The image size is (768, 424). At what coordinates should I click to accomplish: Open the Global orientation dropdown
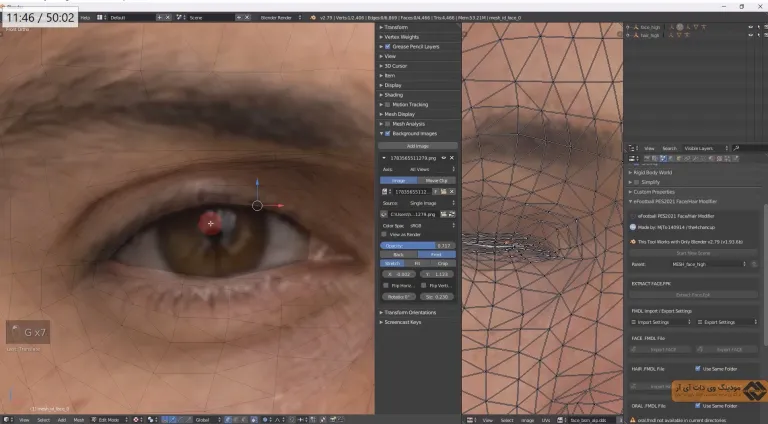click(207, 420)
